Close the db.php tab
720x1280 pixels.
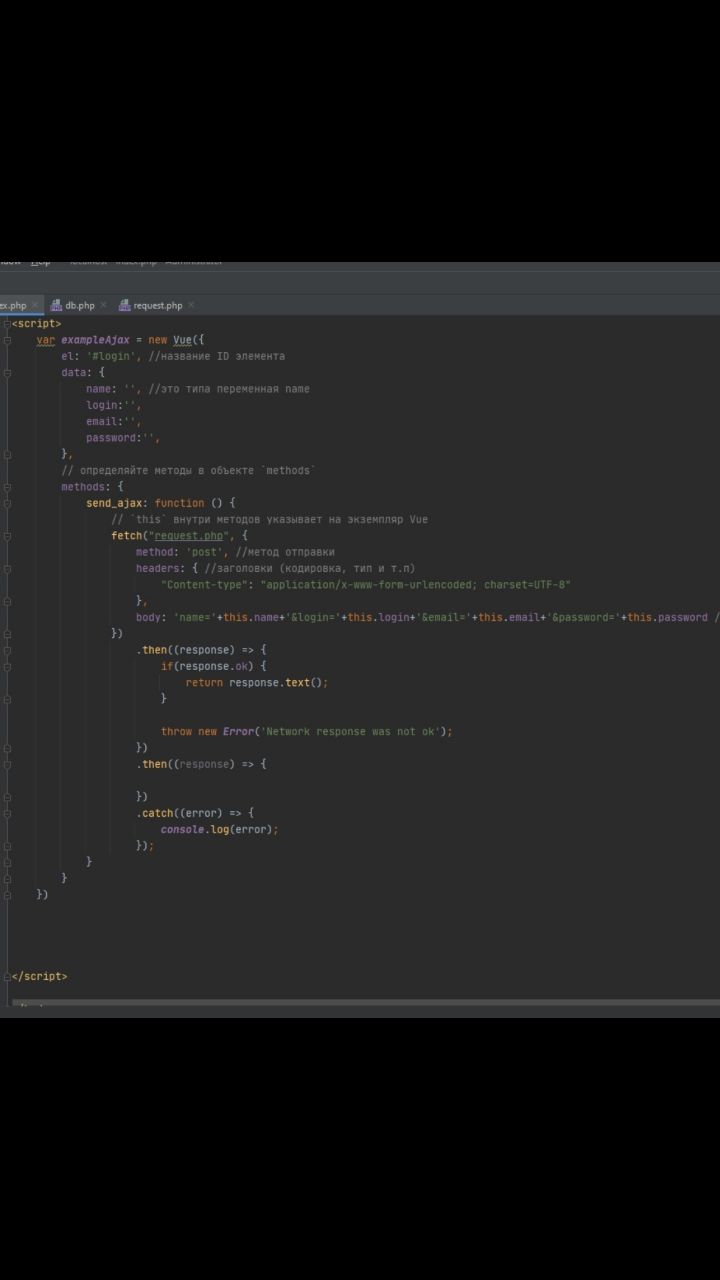(x=104, y=305)
